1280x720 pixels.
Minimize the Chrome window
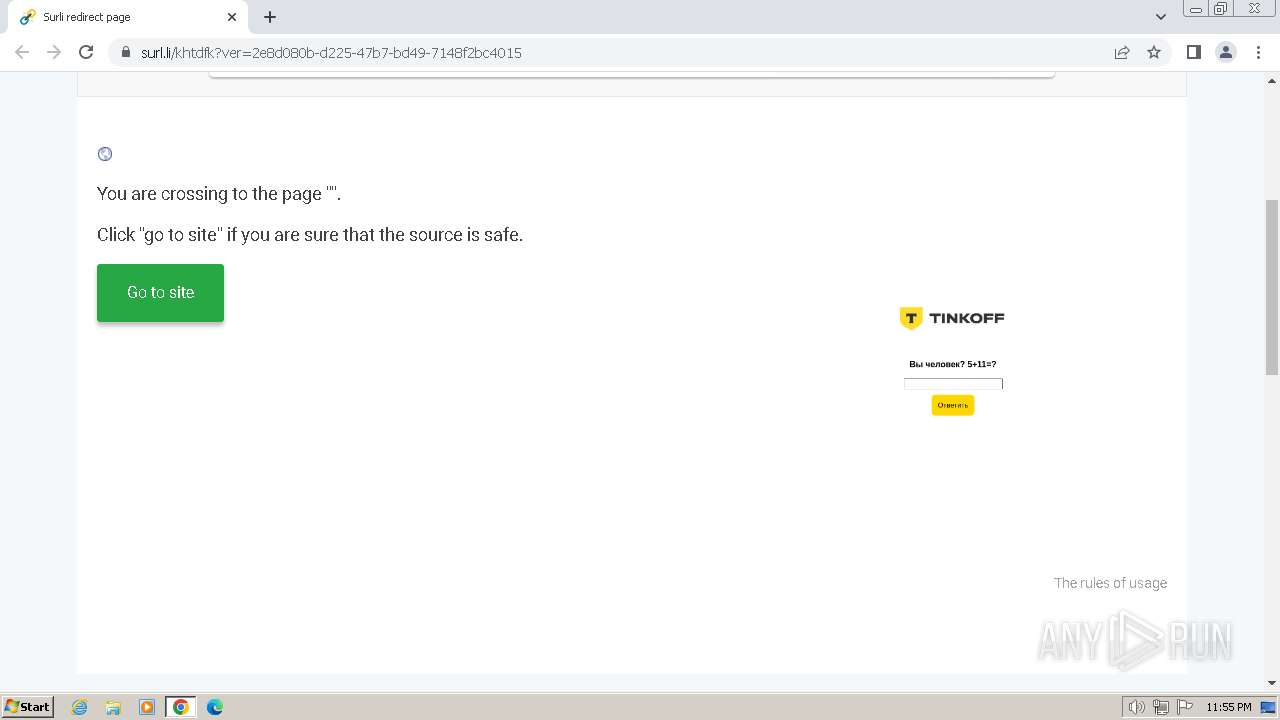(1196, 8)
